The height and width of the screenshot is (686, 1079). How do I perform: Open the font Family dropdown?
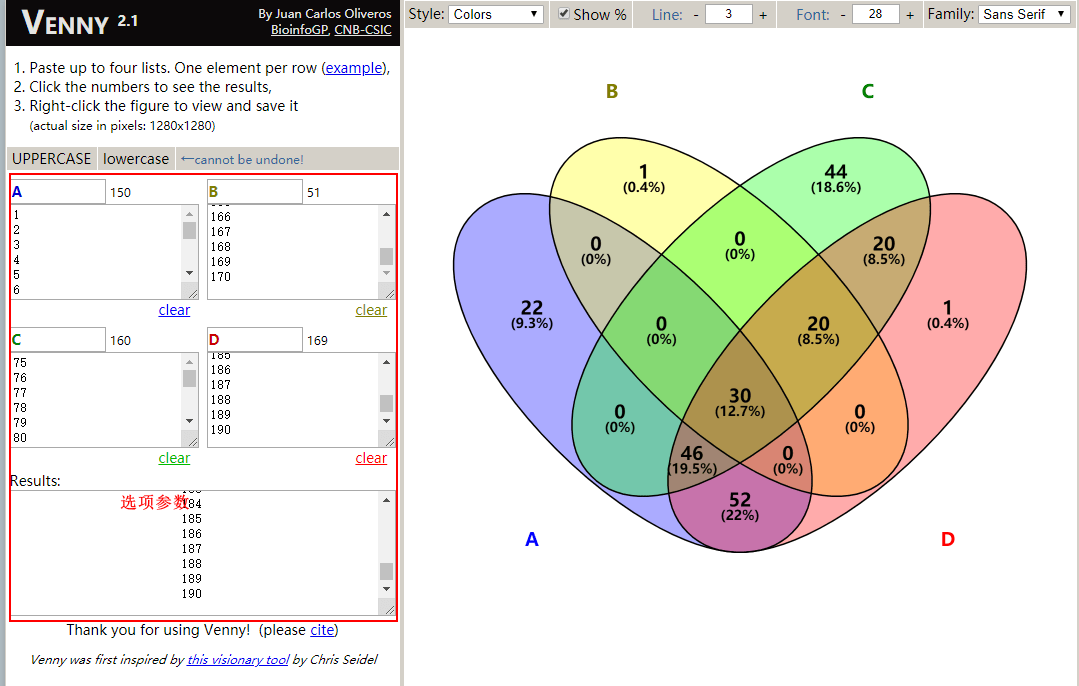coord(1024,14)
